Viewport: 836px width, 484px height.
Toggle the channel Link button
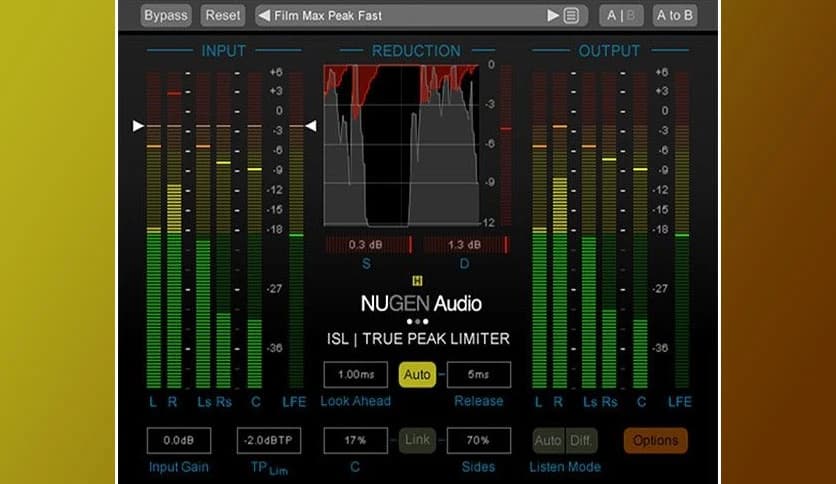tap(417, 440)
